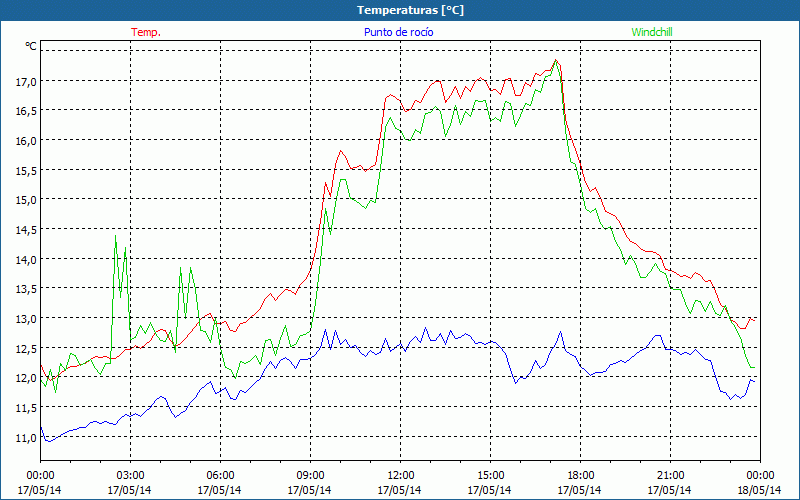Click the 11,5 y-axis value
The height and width of the screenshot is (500, 800).
coord(27,407)
